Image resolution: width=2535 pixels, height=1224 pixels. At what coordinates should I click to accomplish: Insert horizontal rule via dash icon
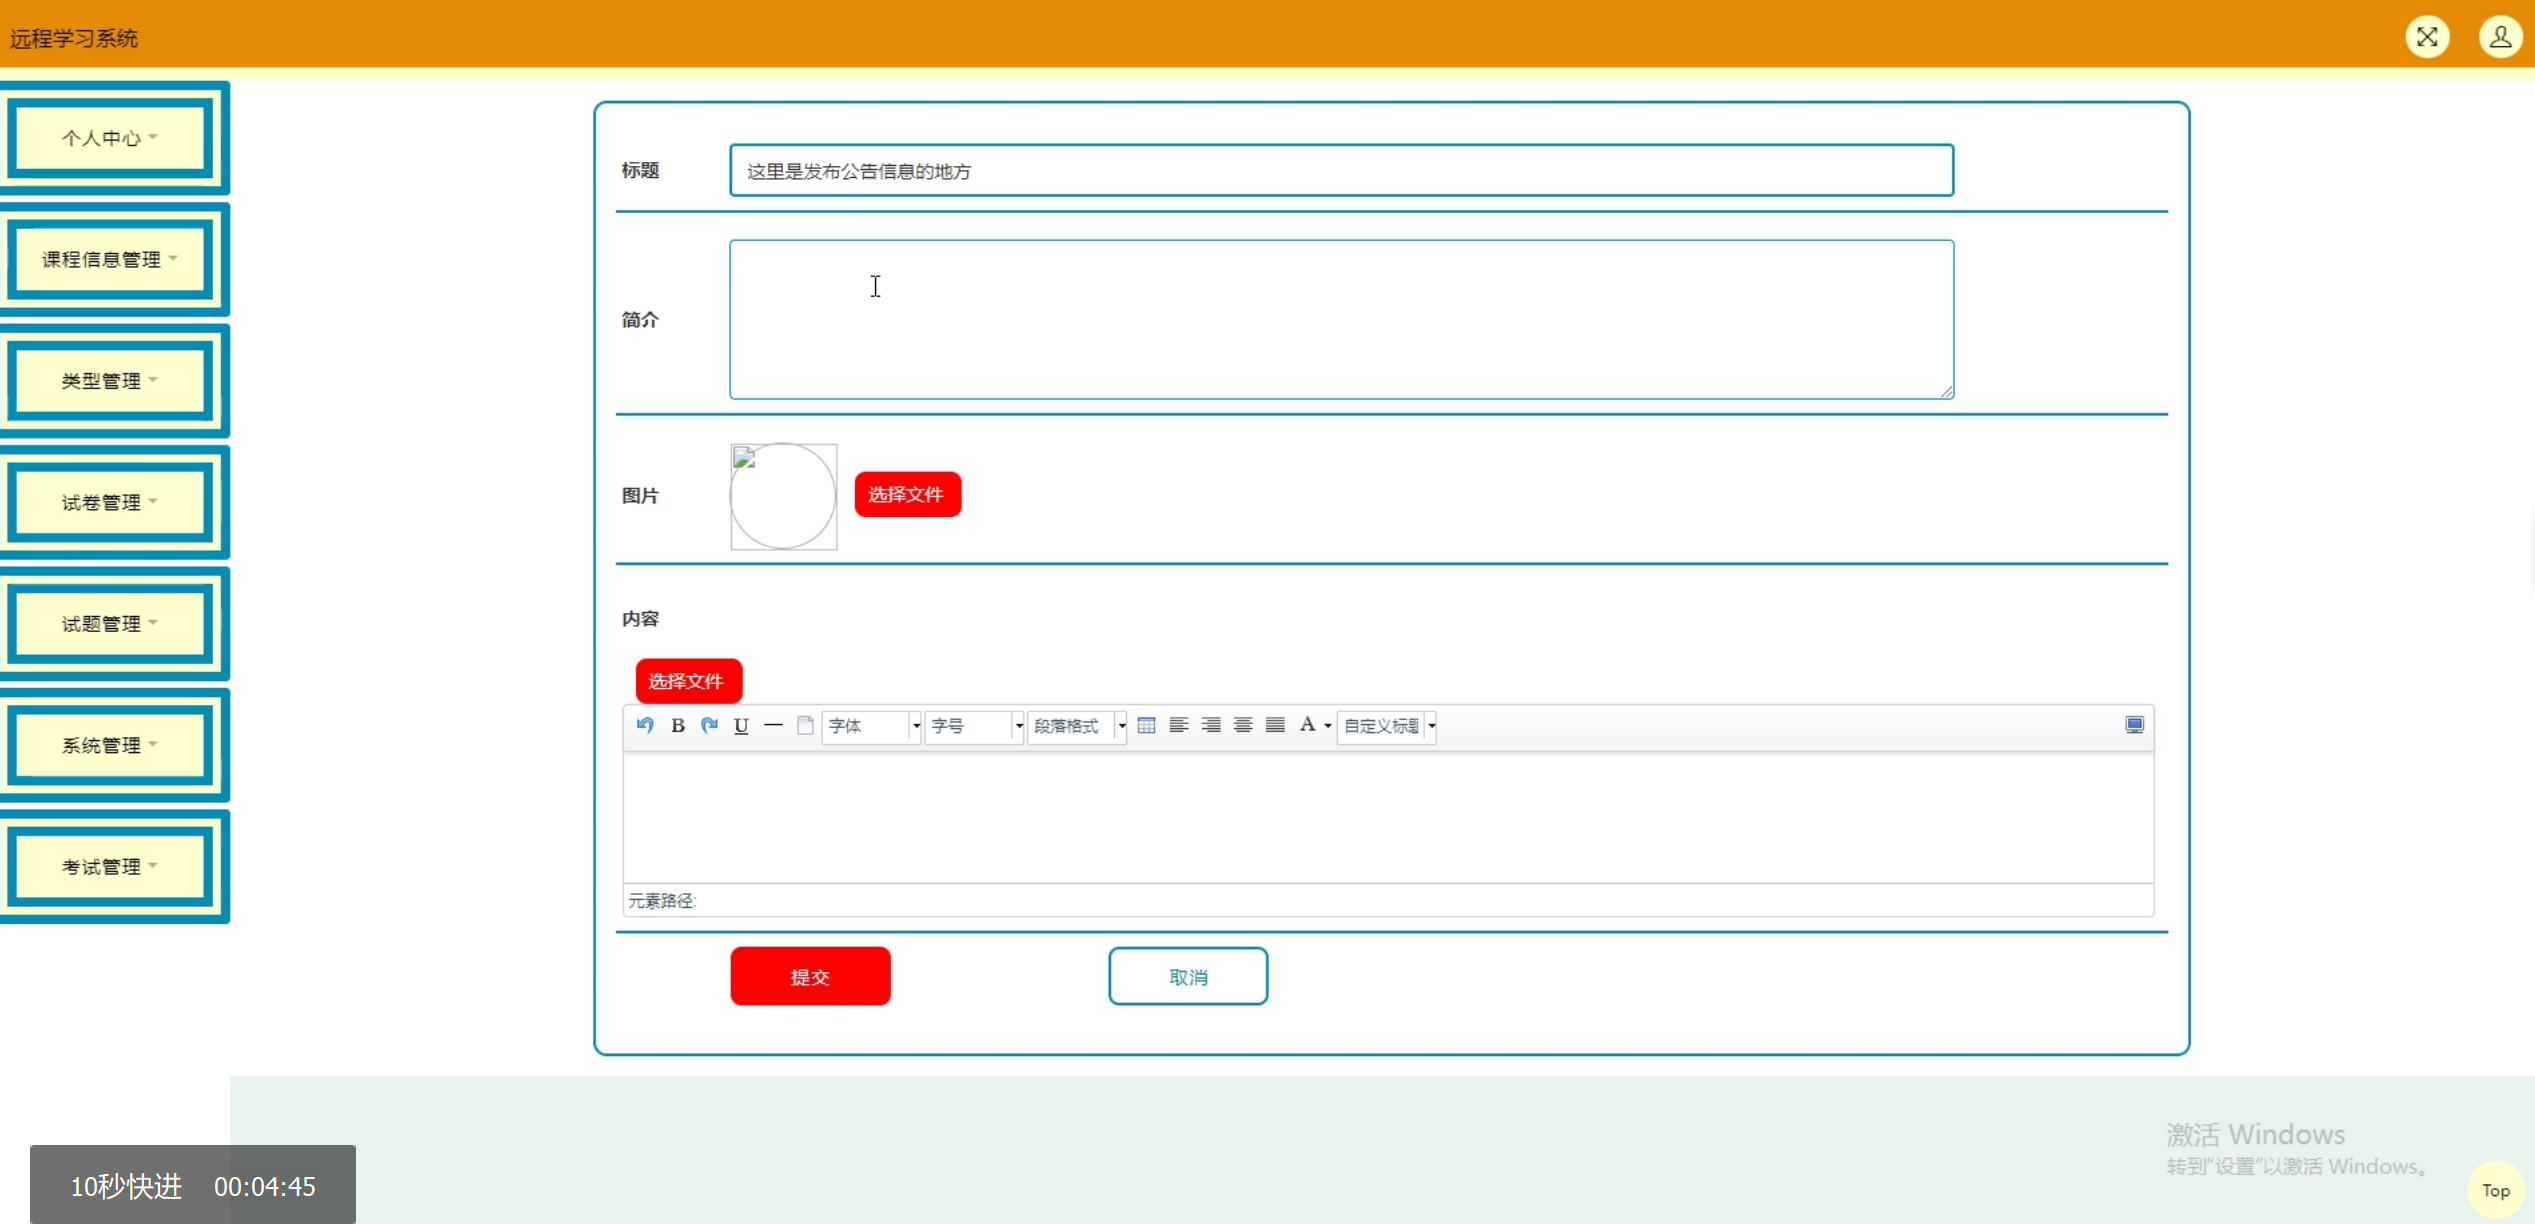773,725
